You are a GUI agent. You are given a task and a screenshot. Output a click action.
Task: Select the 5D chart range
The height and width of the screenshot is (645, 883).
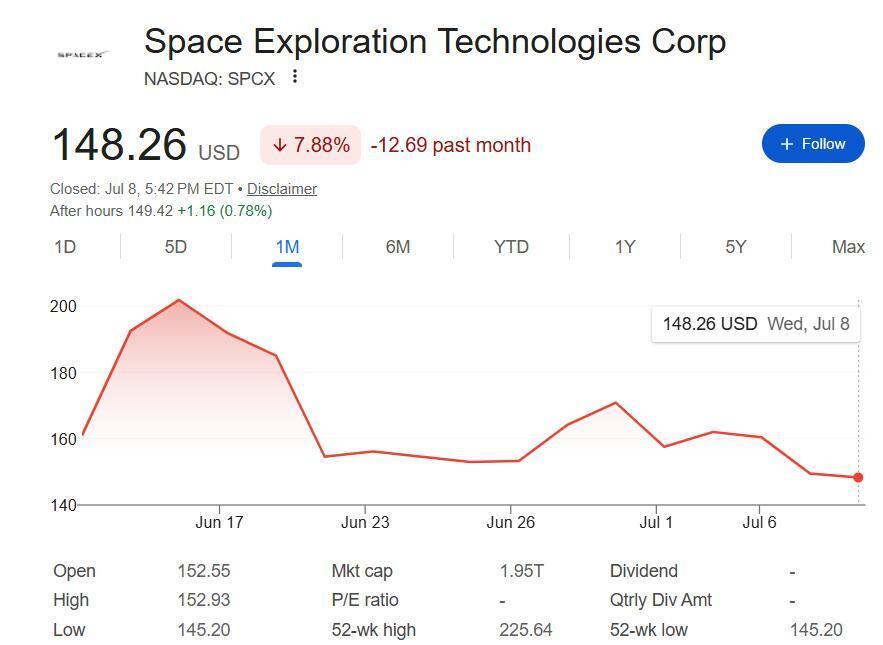pyautogui.click(x=175, y=247)
